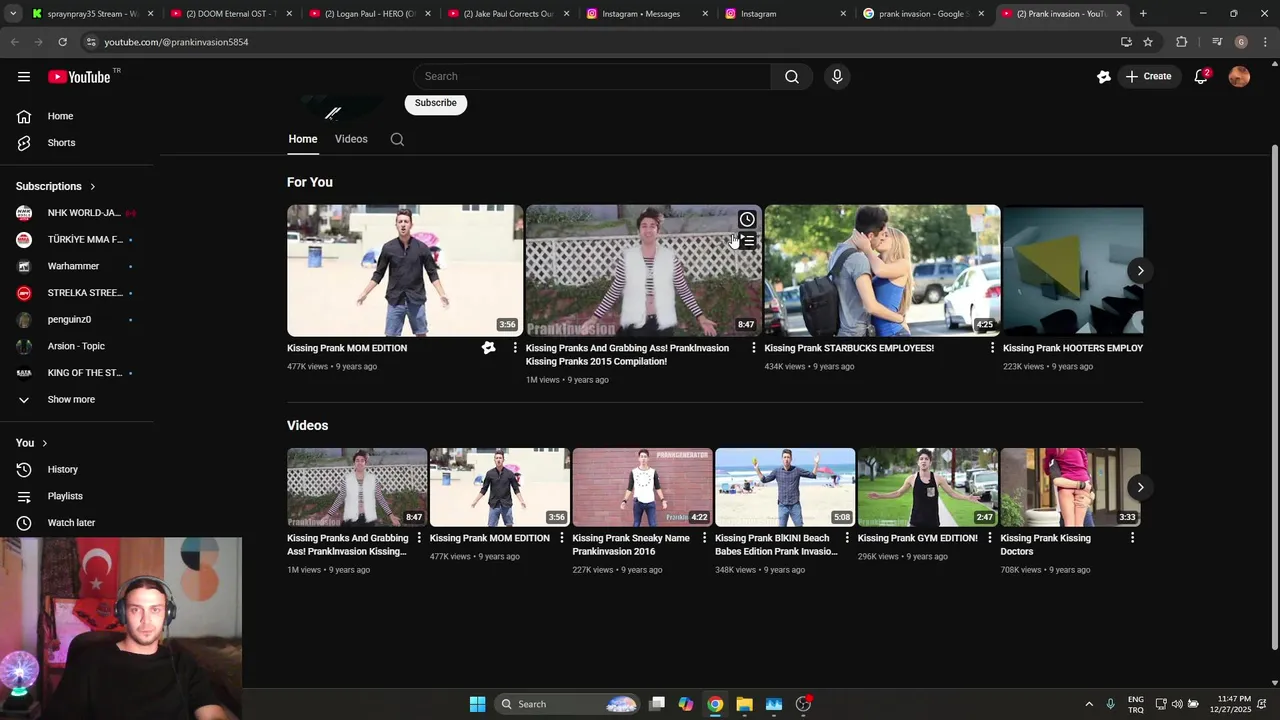Switch to prank invasion Google browser tab
The image size is (1280, 720).
[x=925, y=14]
